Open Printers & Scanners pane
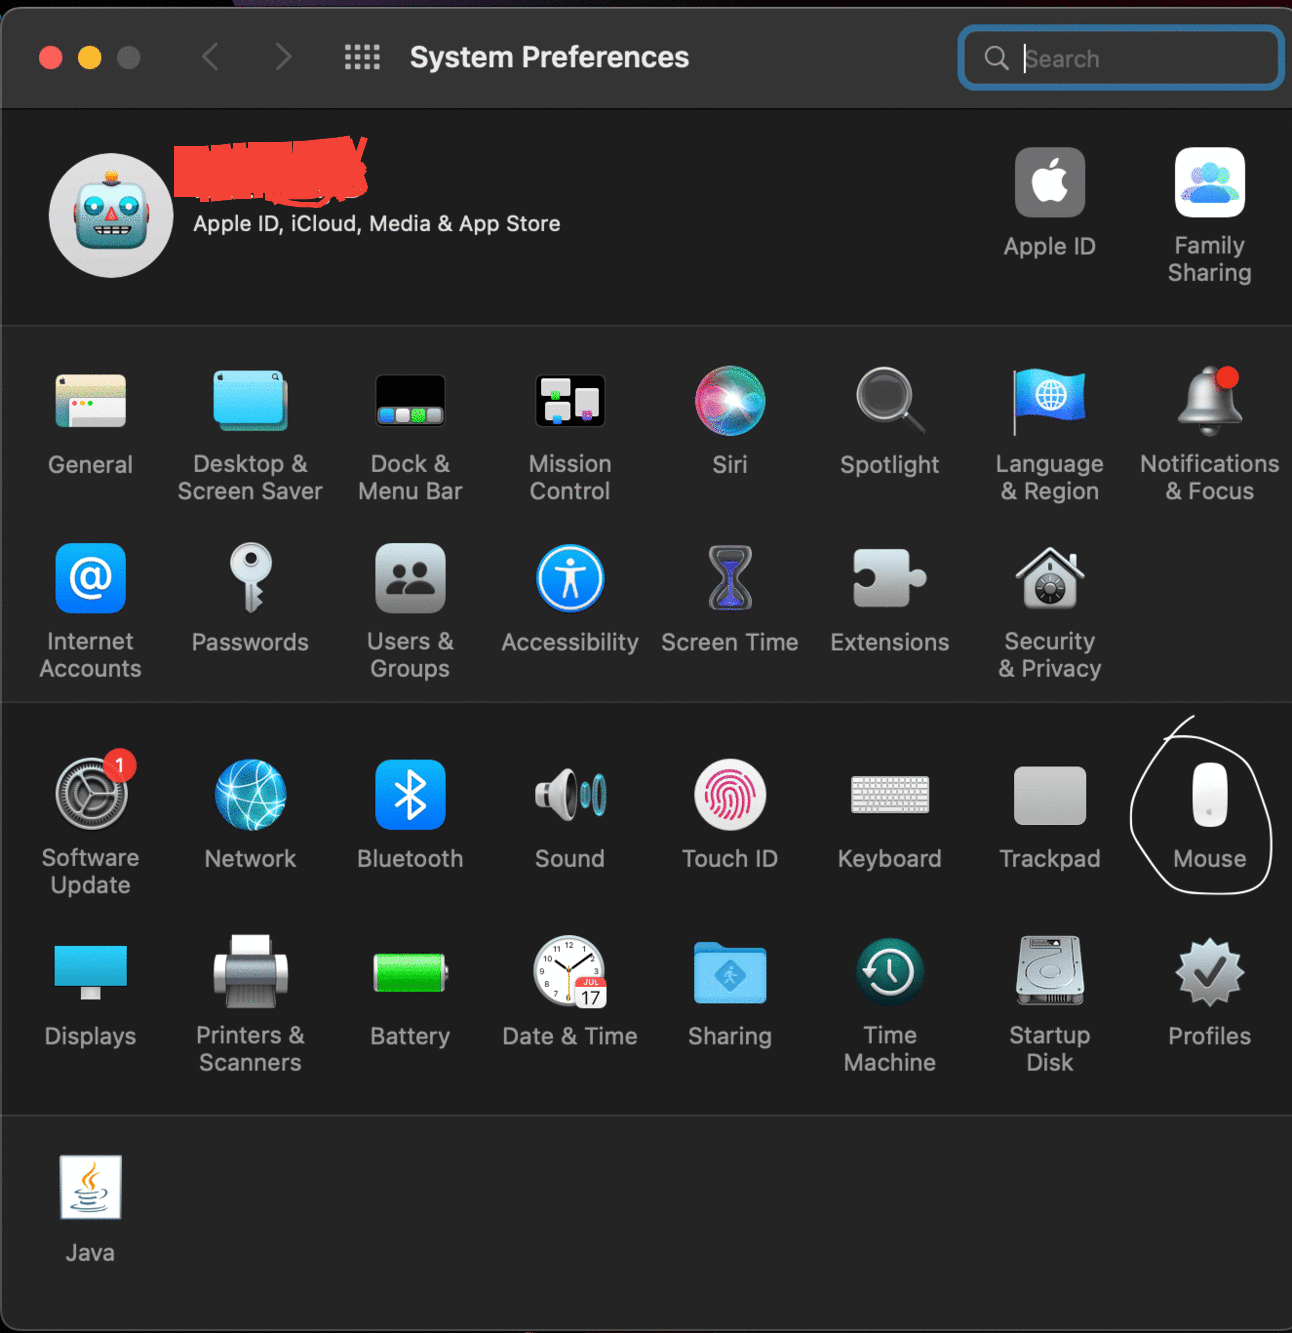The width and height of the screenshot is (1292, 1333). point(250,972)
